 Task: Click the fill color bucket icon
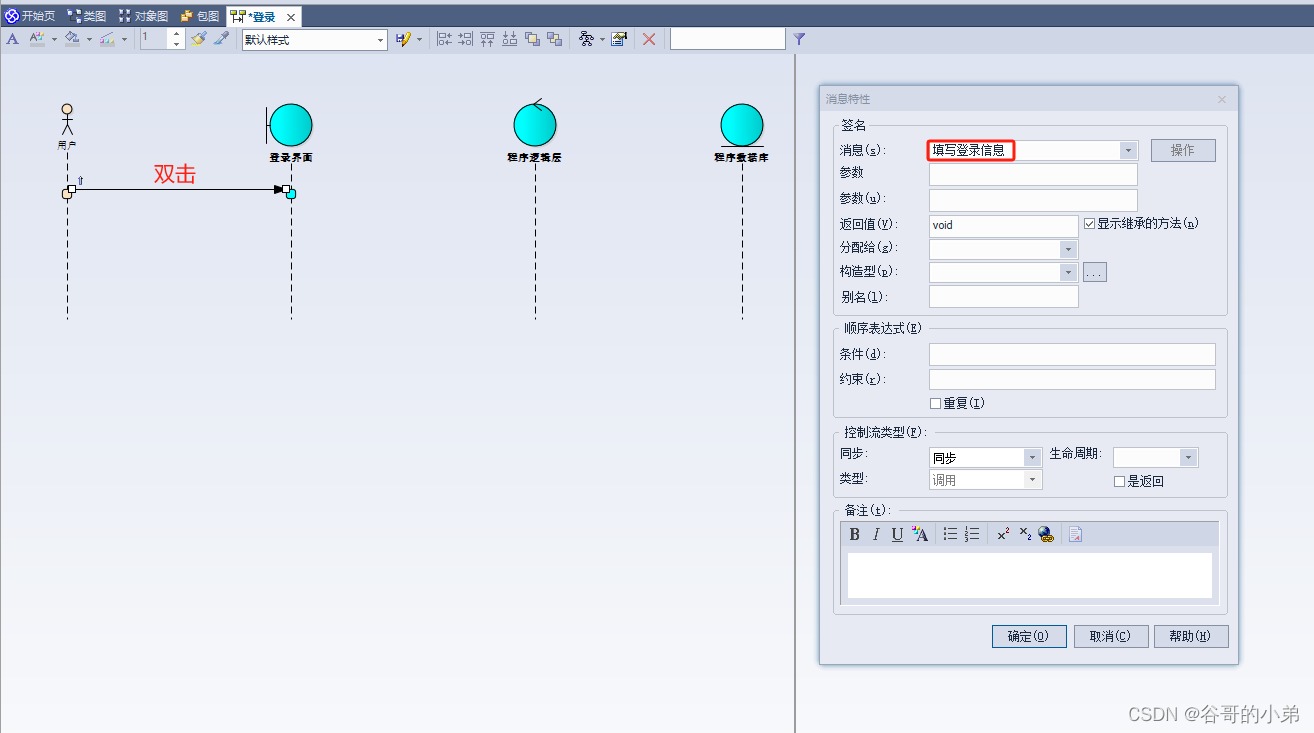point(72,39)
